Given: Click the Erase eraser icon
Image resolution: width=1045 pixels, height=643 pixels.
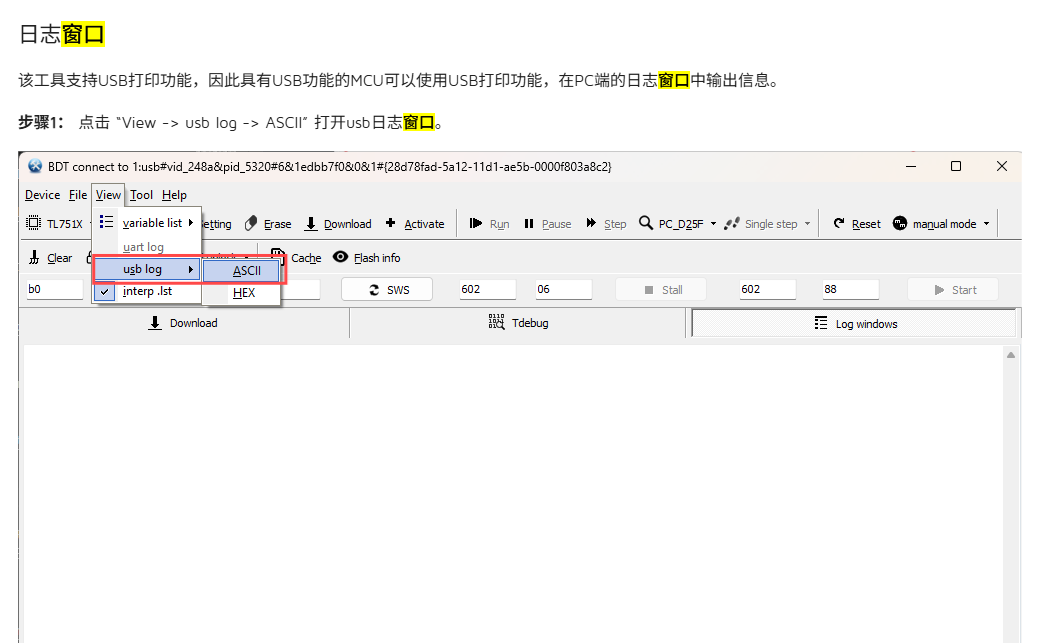Looking at the screenshot, I should tap(252, 224).
